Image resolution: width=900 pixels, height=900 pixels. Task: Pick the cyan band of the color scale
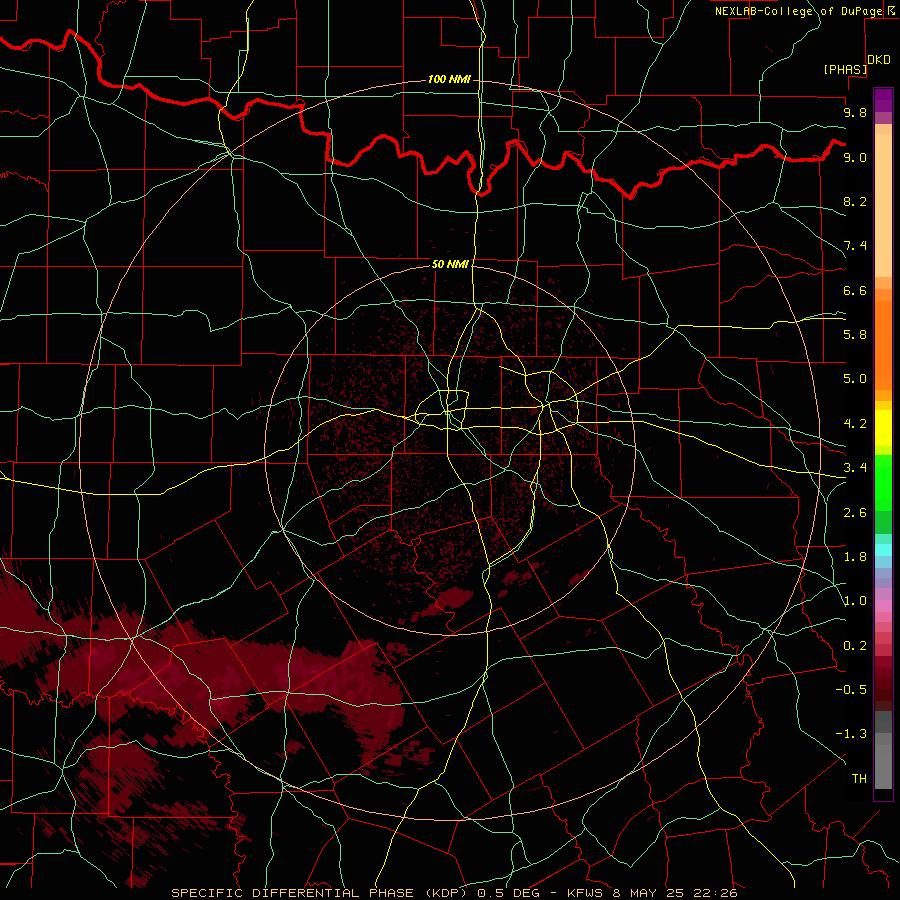coord(883,550)
